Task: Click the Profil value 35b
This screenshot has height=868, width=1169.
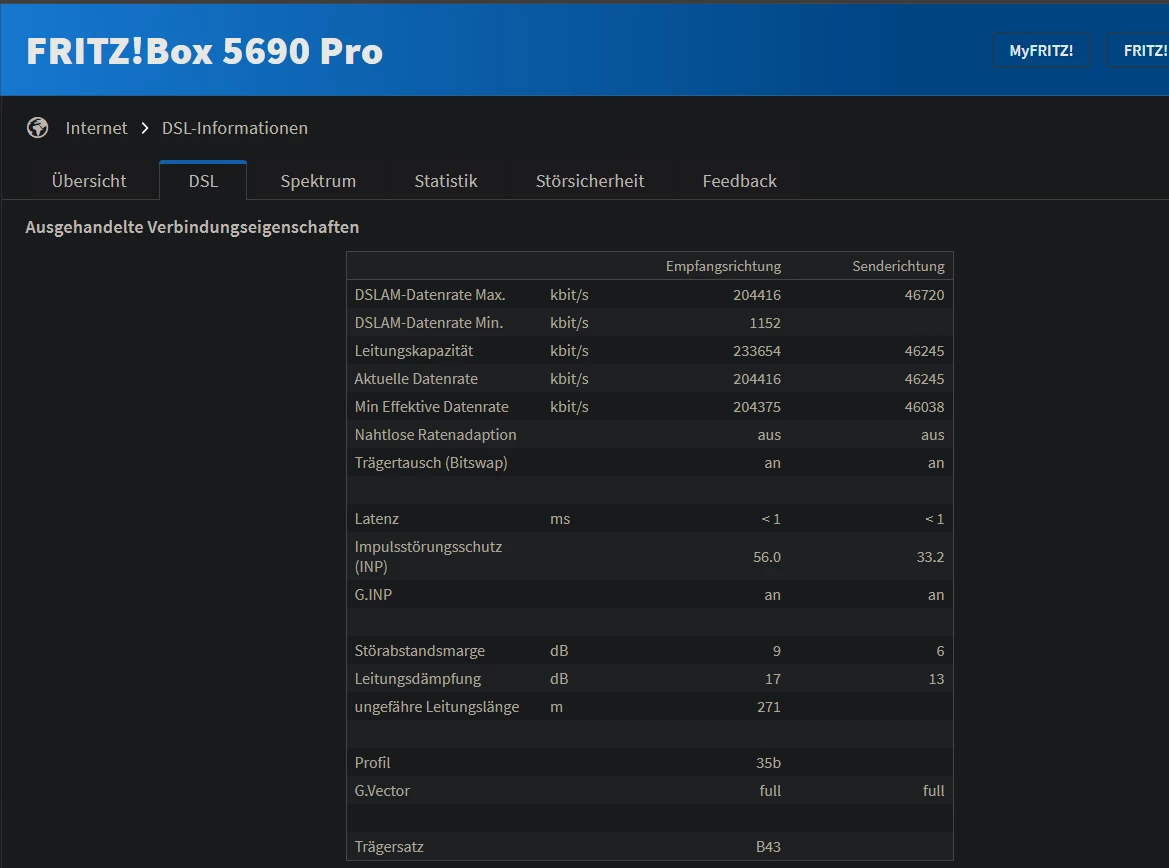Action: 769,763
